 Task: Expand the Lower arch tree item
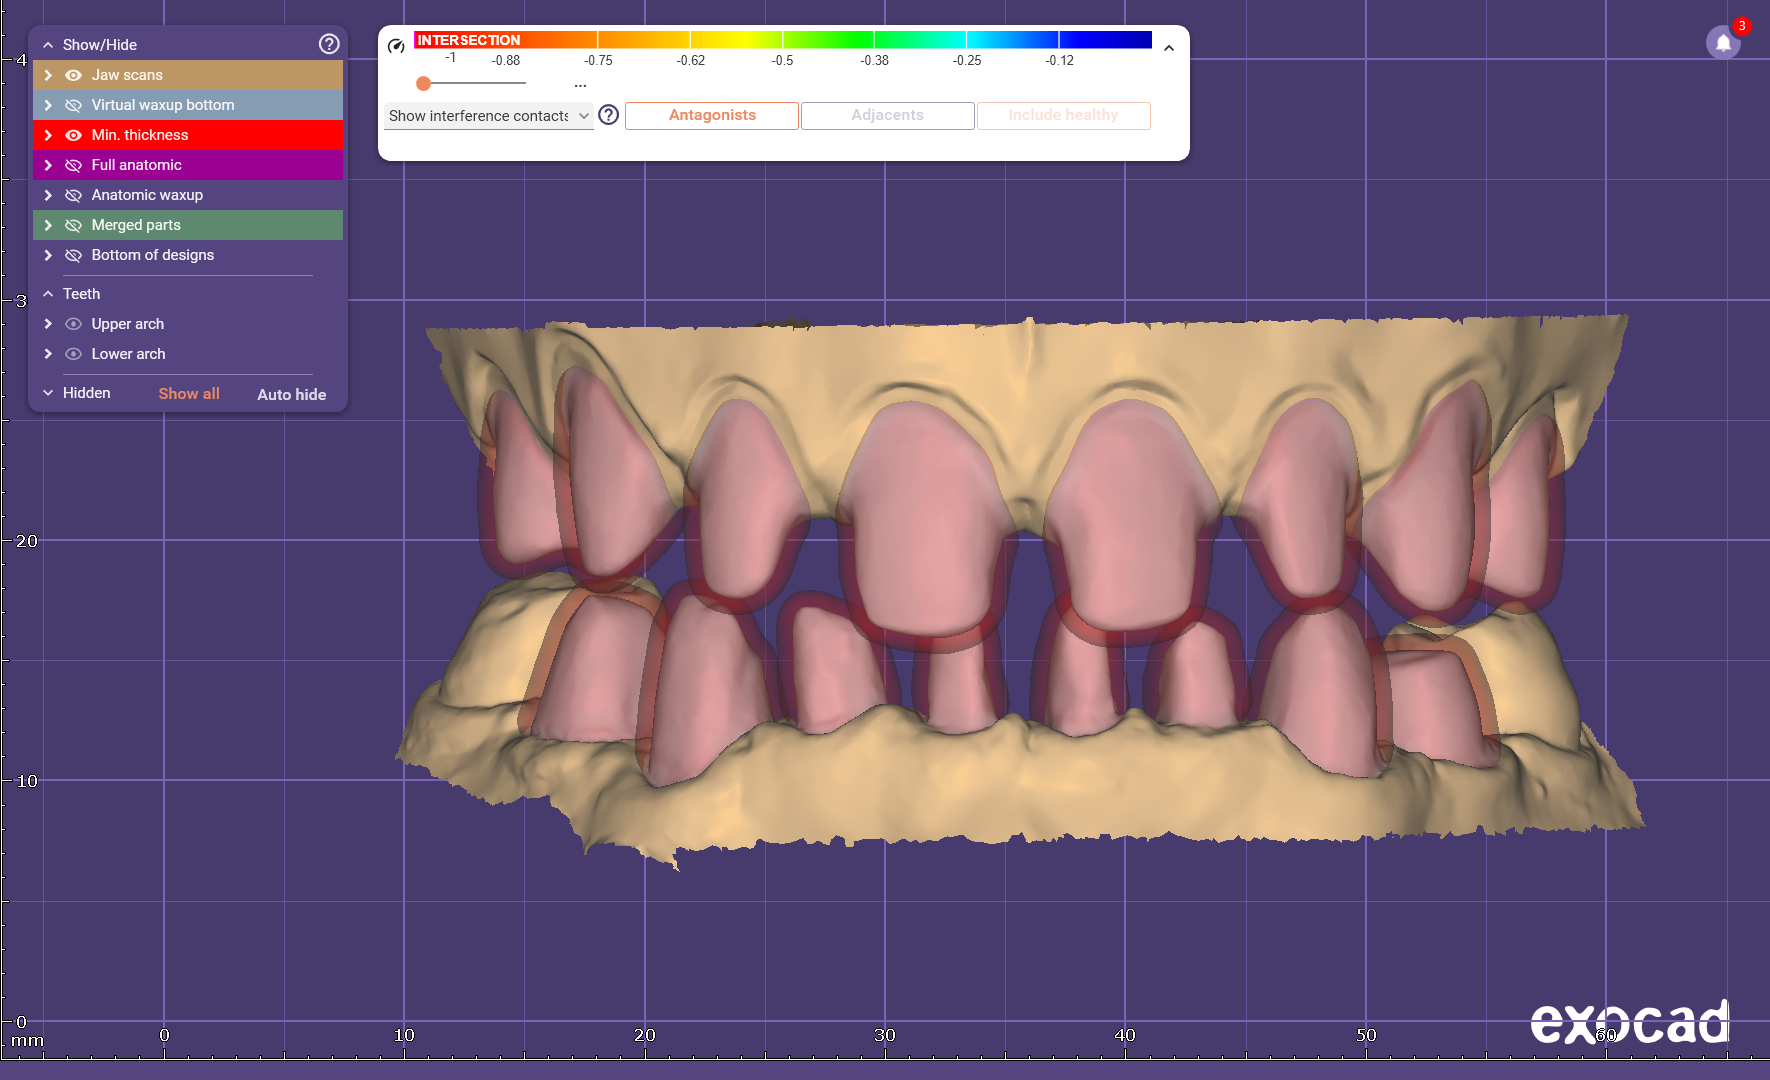48,354
